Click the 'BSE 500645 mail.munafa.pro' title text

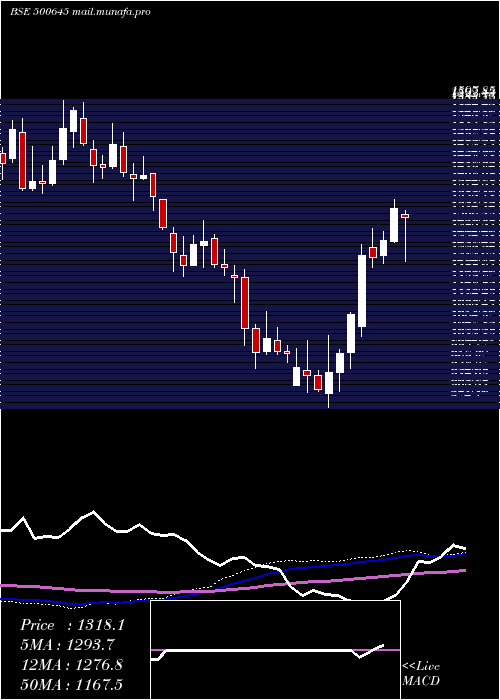pyautogui.click(x=80, y=12)
